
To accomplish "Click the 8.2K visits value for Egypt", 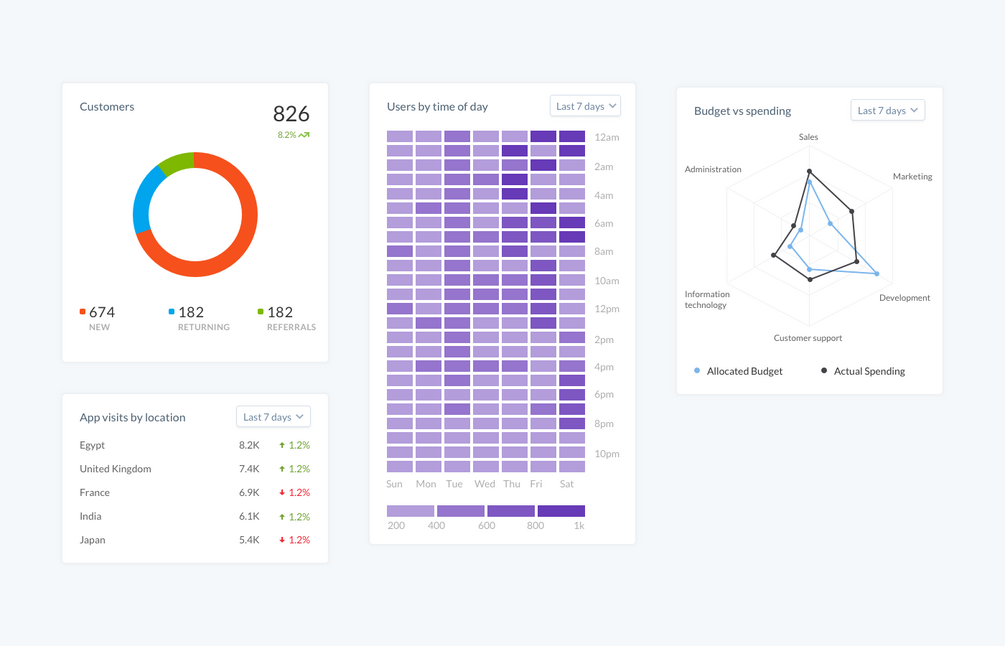I will [249, 445].
